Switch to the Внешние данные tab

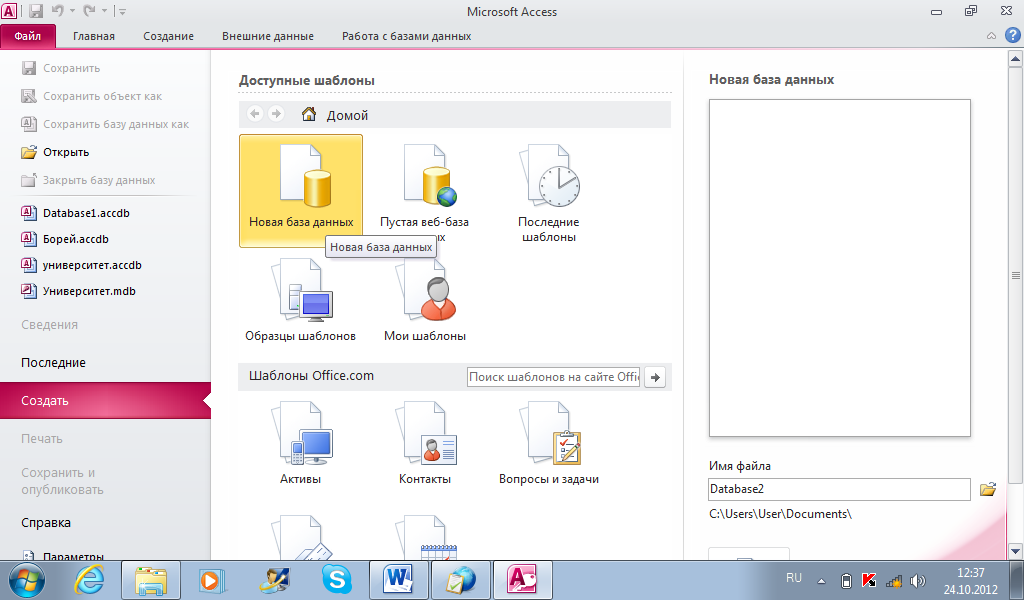click(x=268, y=36)
